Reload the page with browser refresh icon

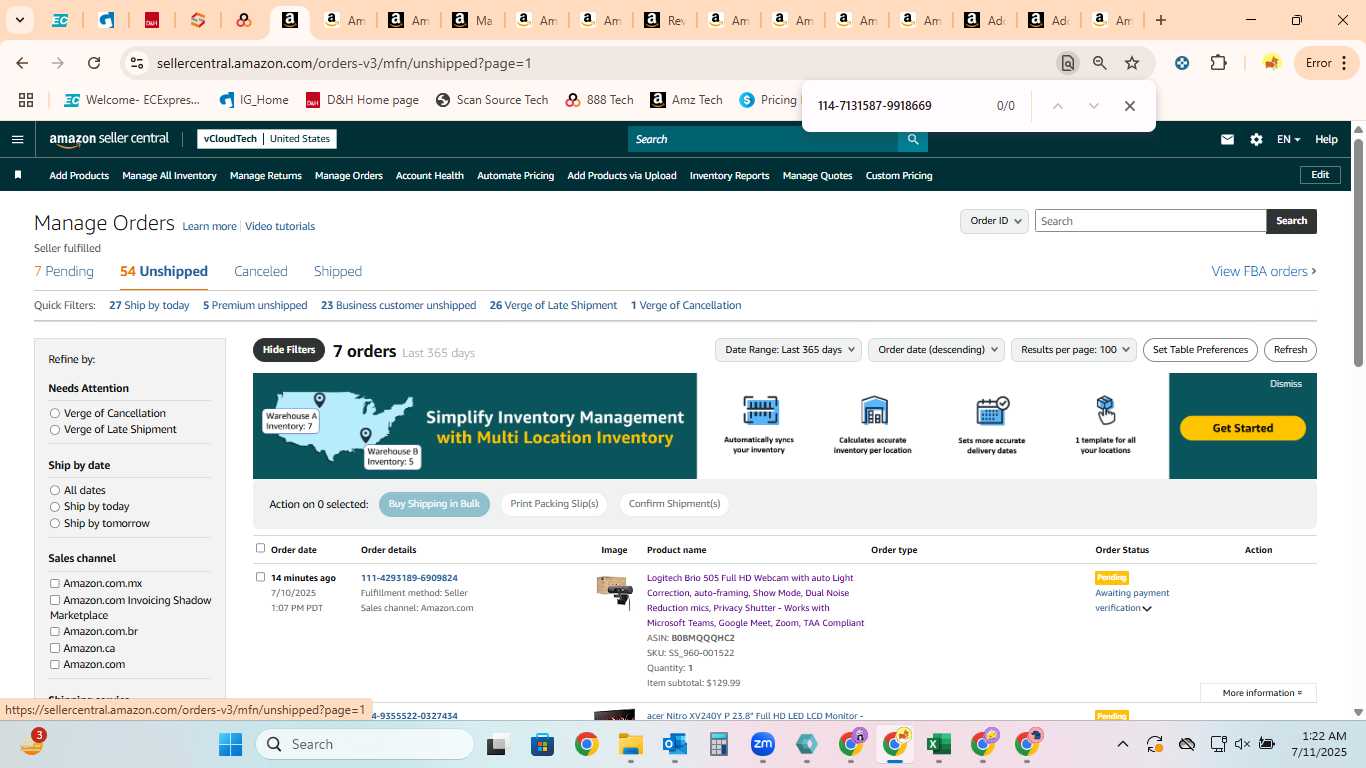[94, 63]
